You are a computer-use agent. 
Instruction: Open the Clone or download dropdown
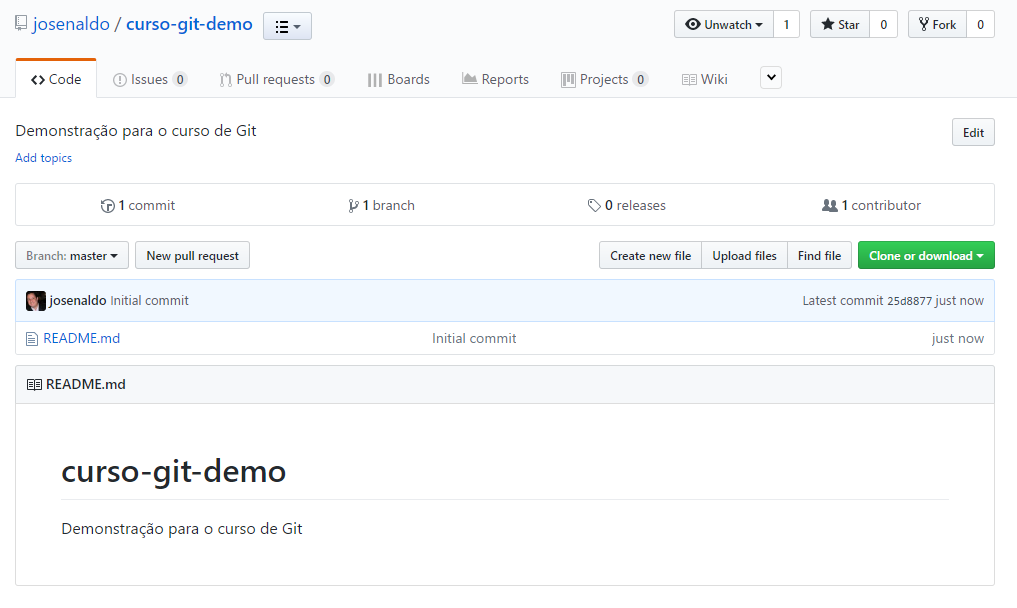click(926, 256)
